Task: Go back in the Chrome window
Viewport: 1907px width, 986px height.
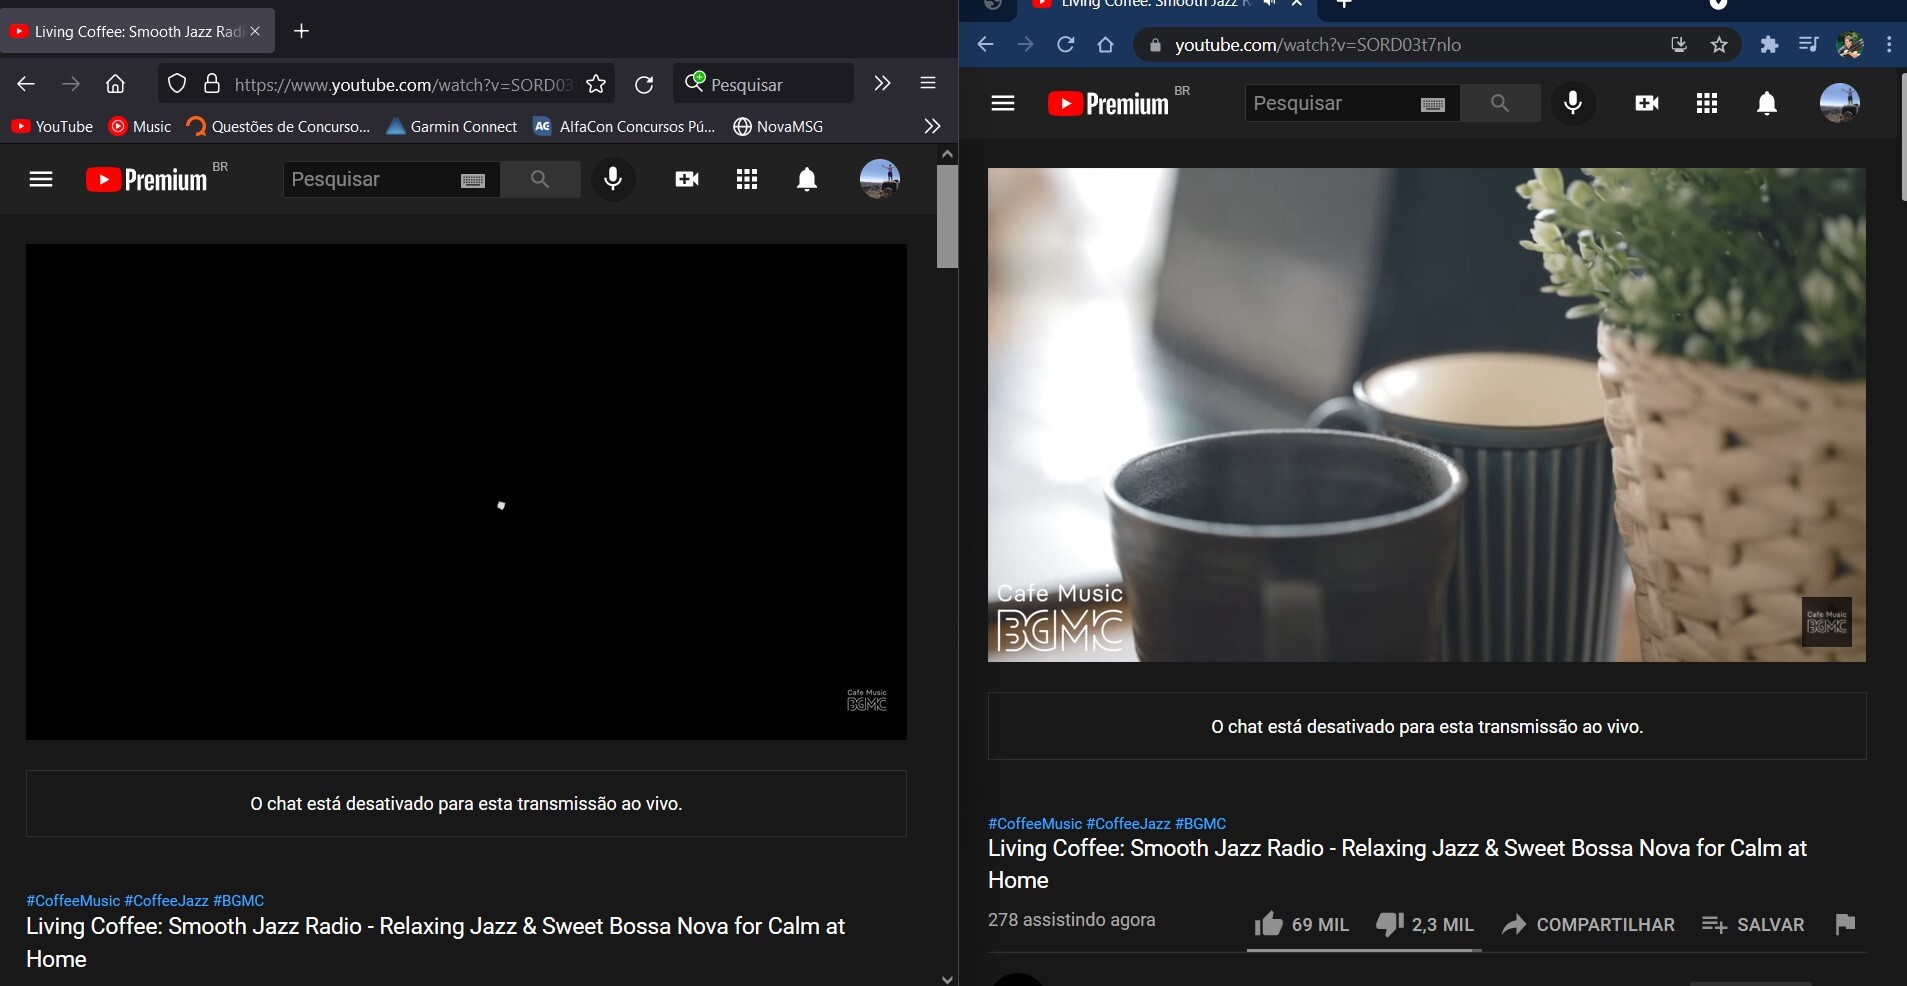Action: (x=985, y=44)
